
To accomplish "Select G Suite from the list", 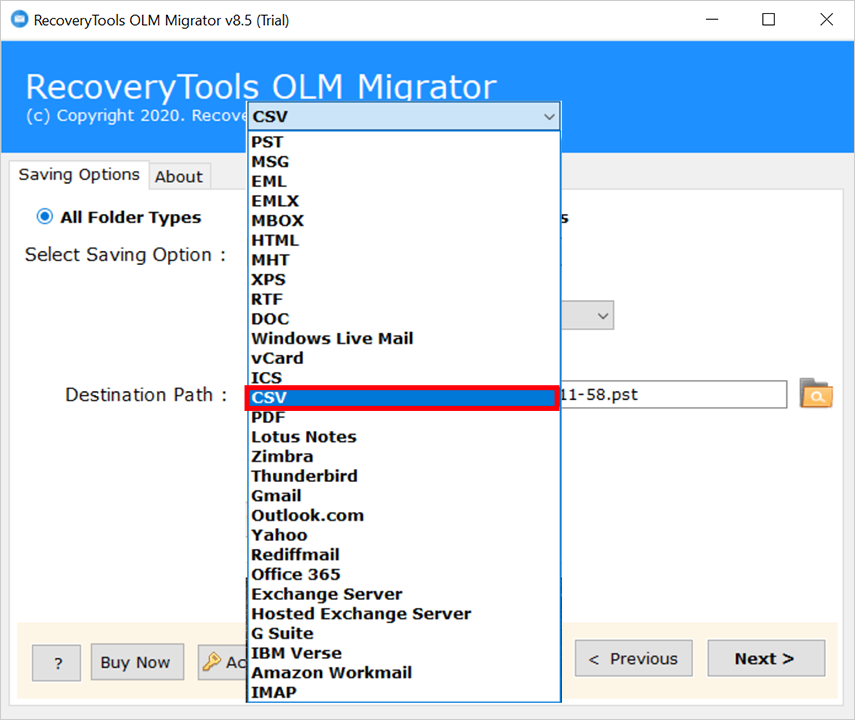I will (404, 633).
